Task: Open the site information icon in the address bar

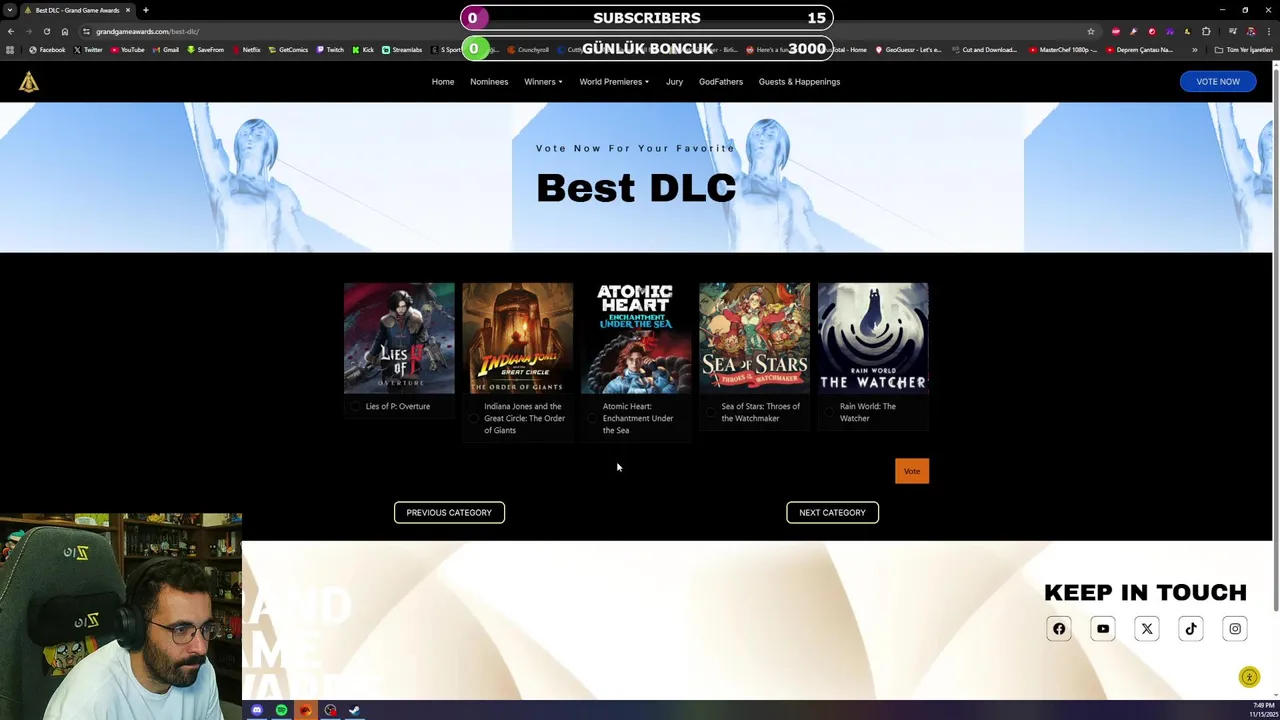Action: (86, 31)
